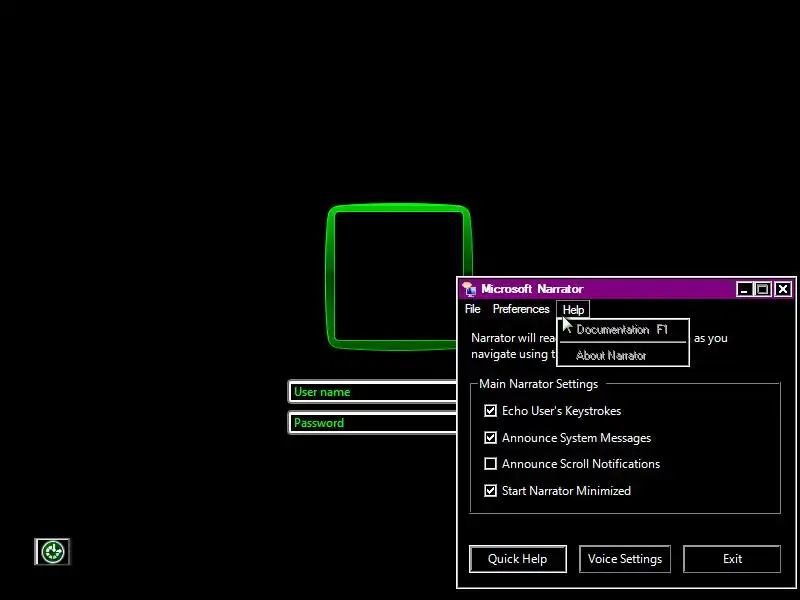Close the open Help menu
The image size is (800, 600).
click(573, 309)
